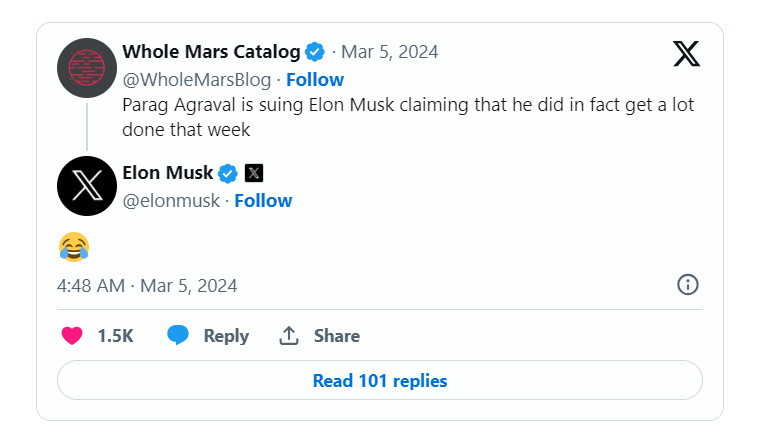Click Elon Musk's verified checkmark badge
Viewport: 758px width, 438px height.
pos(228,174)
